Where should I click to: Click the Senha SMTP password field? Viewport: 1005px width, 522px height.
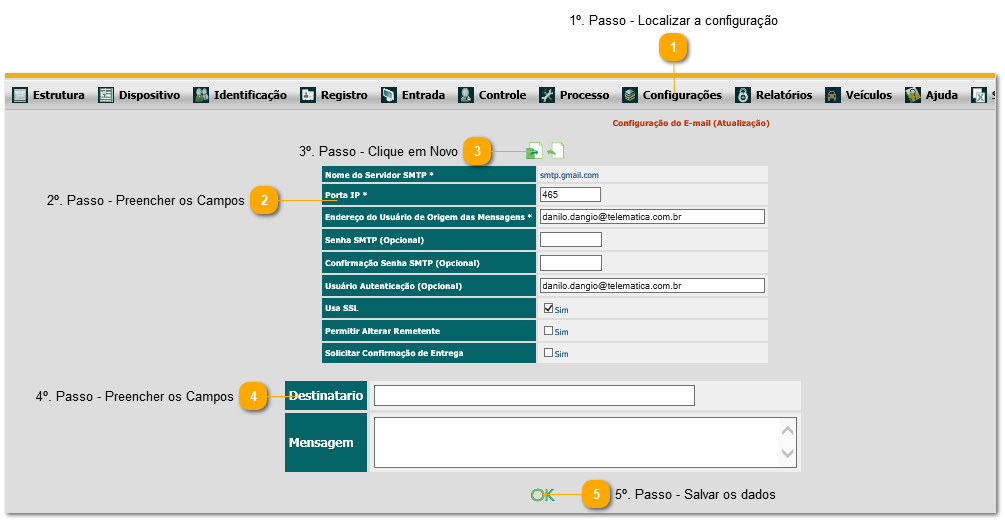571,240
